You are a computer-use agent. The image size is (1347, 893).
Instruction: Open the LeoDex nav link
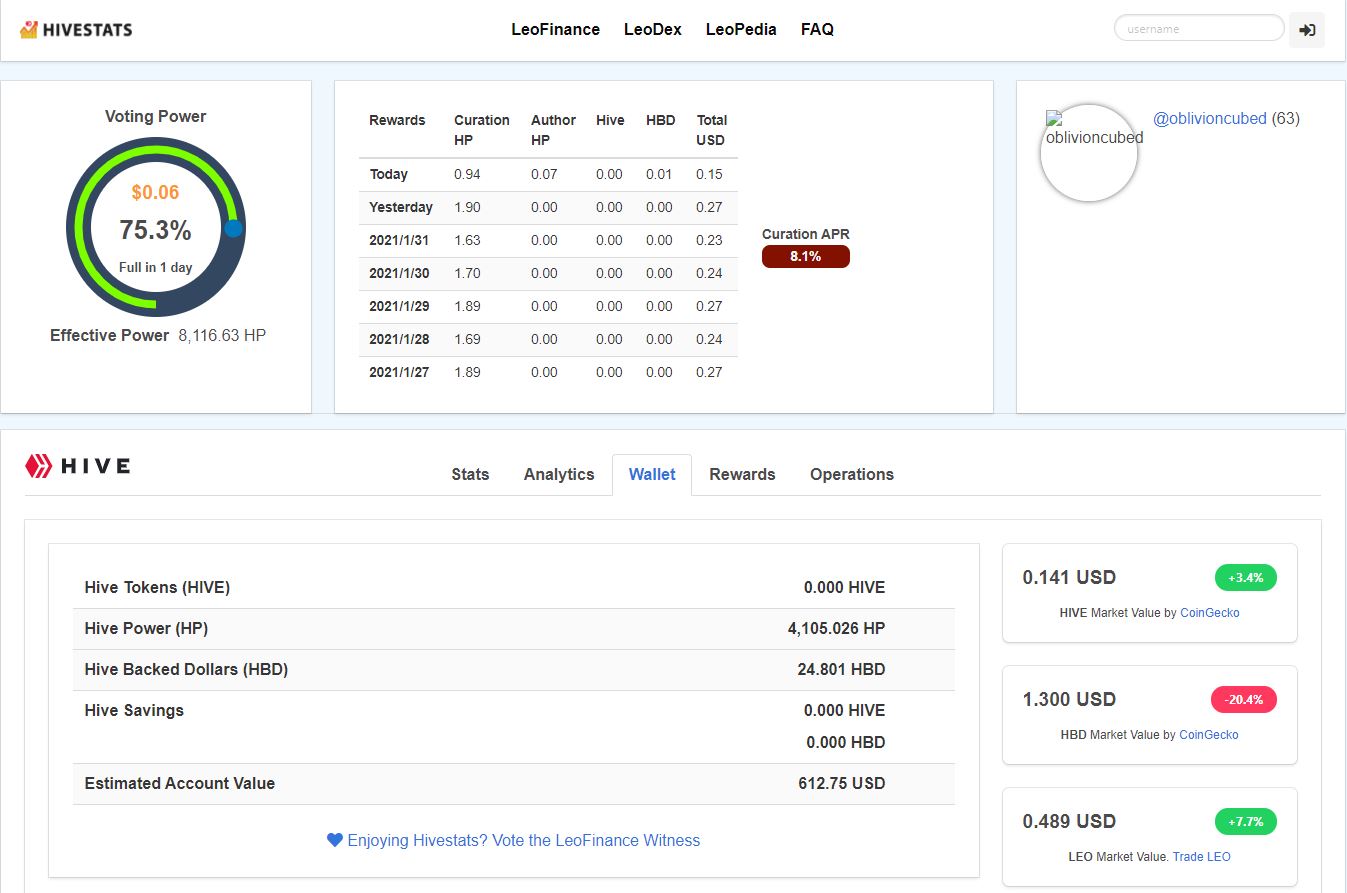[653, 29]
